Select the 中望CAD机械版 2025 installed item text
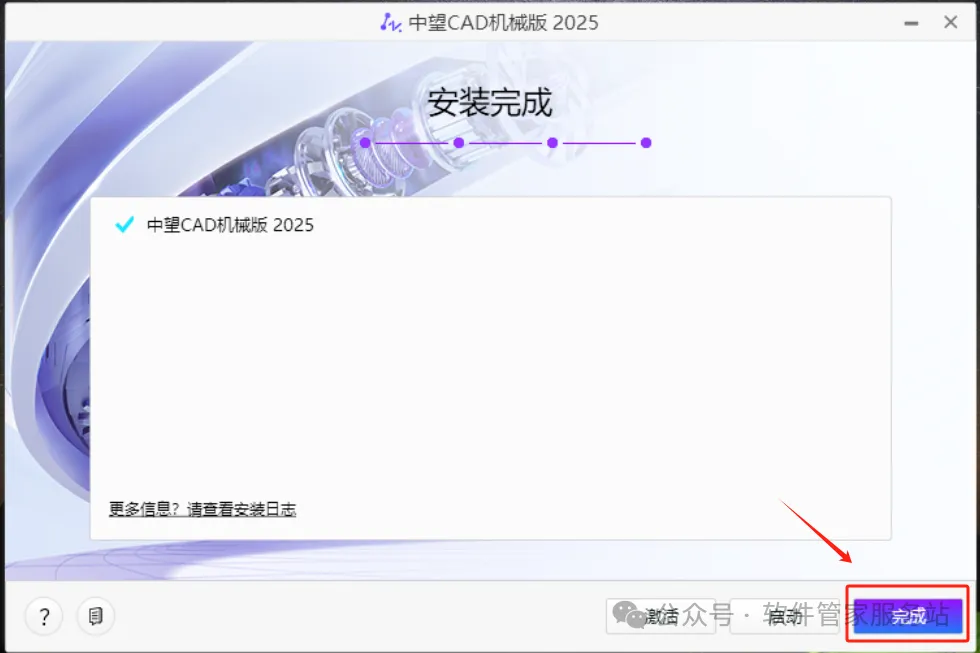The image size is (980, 653). coord(230,225)
